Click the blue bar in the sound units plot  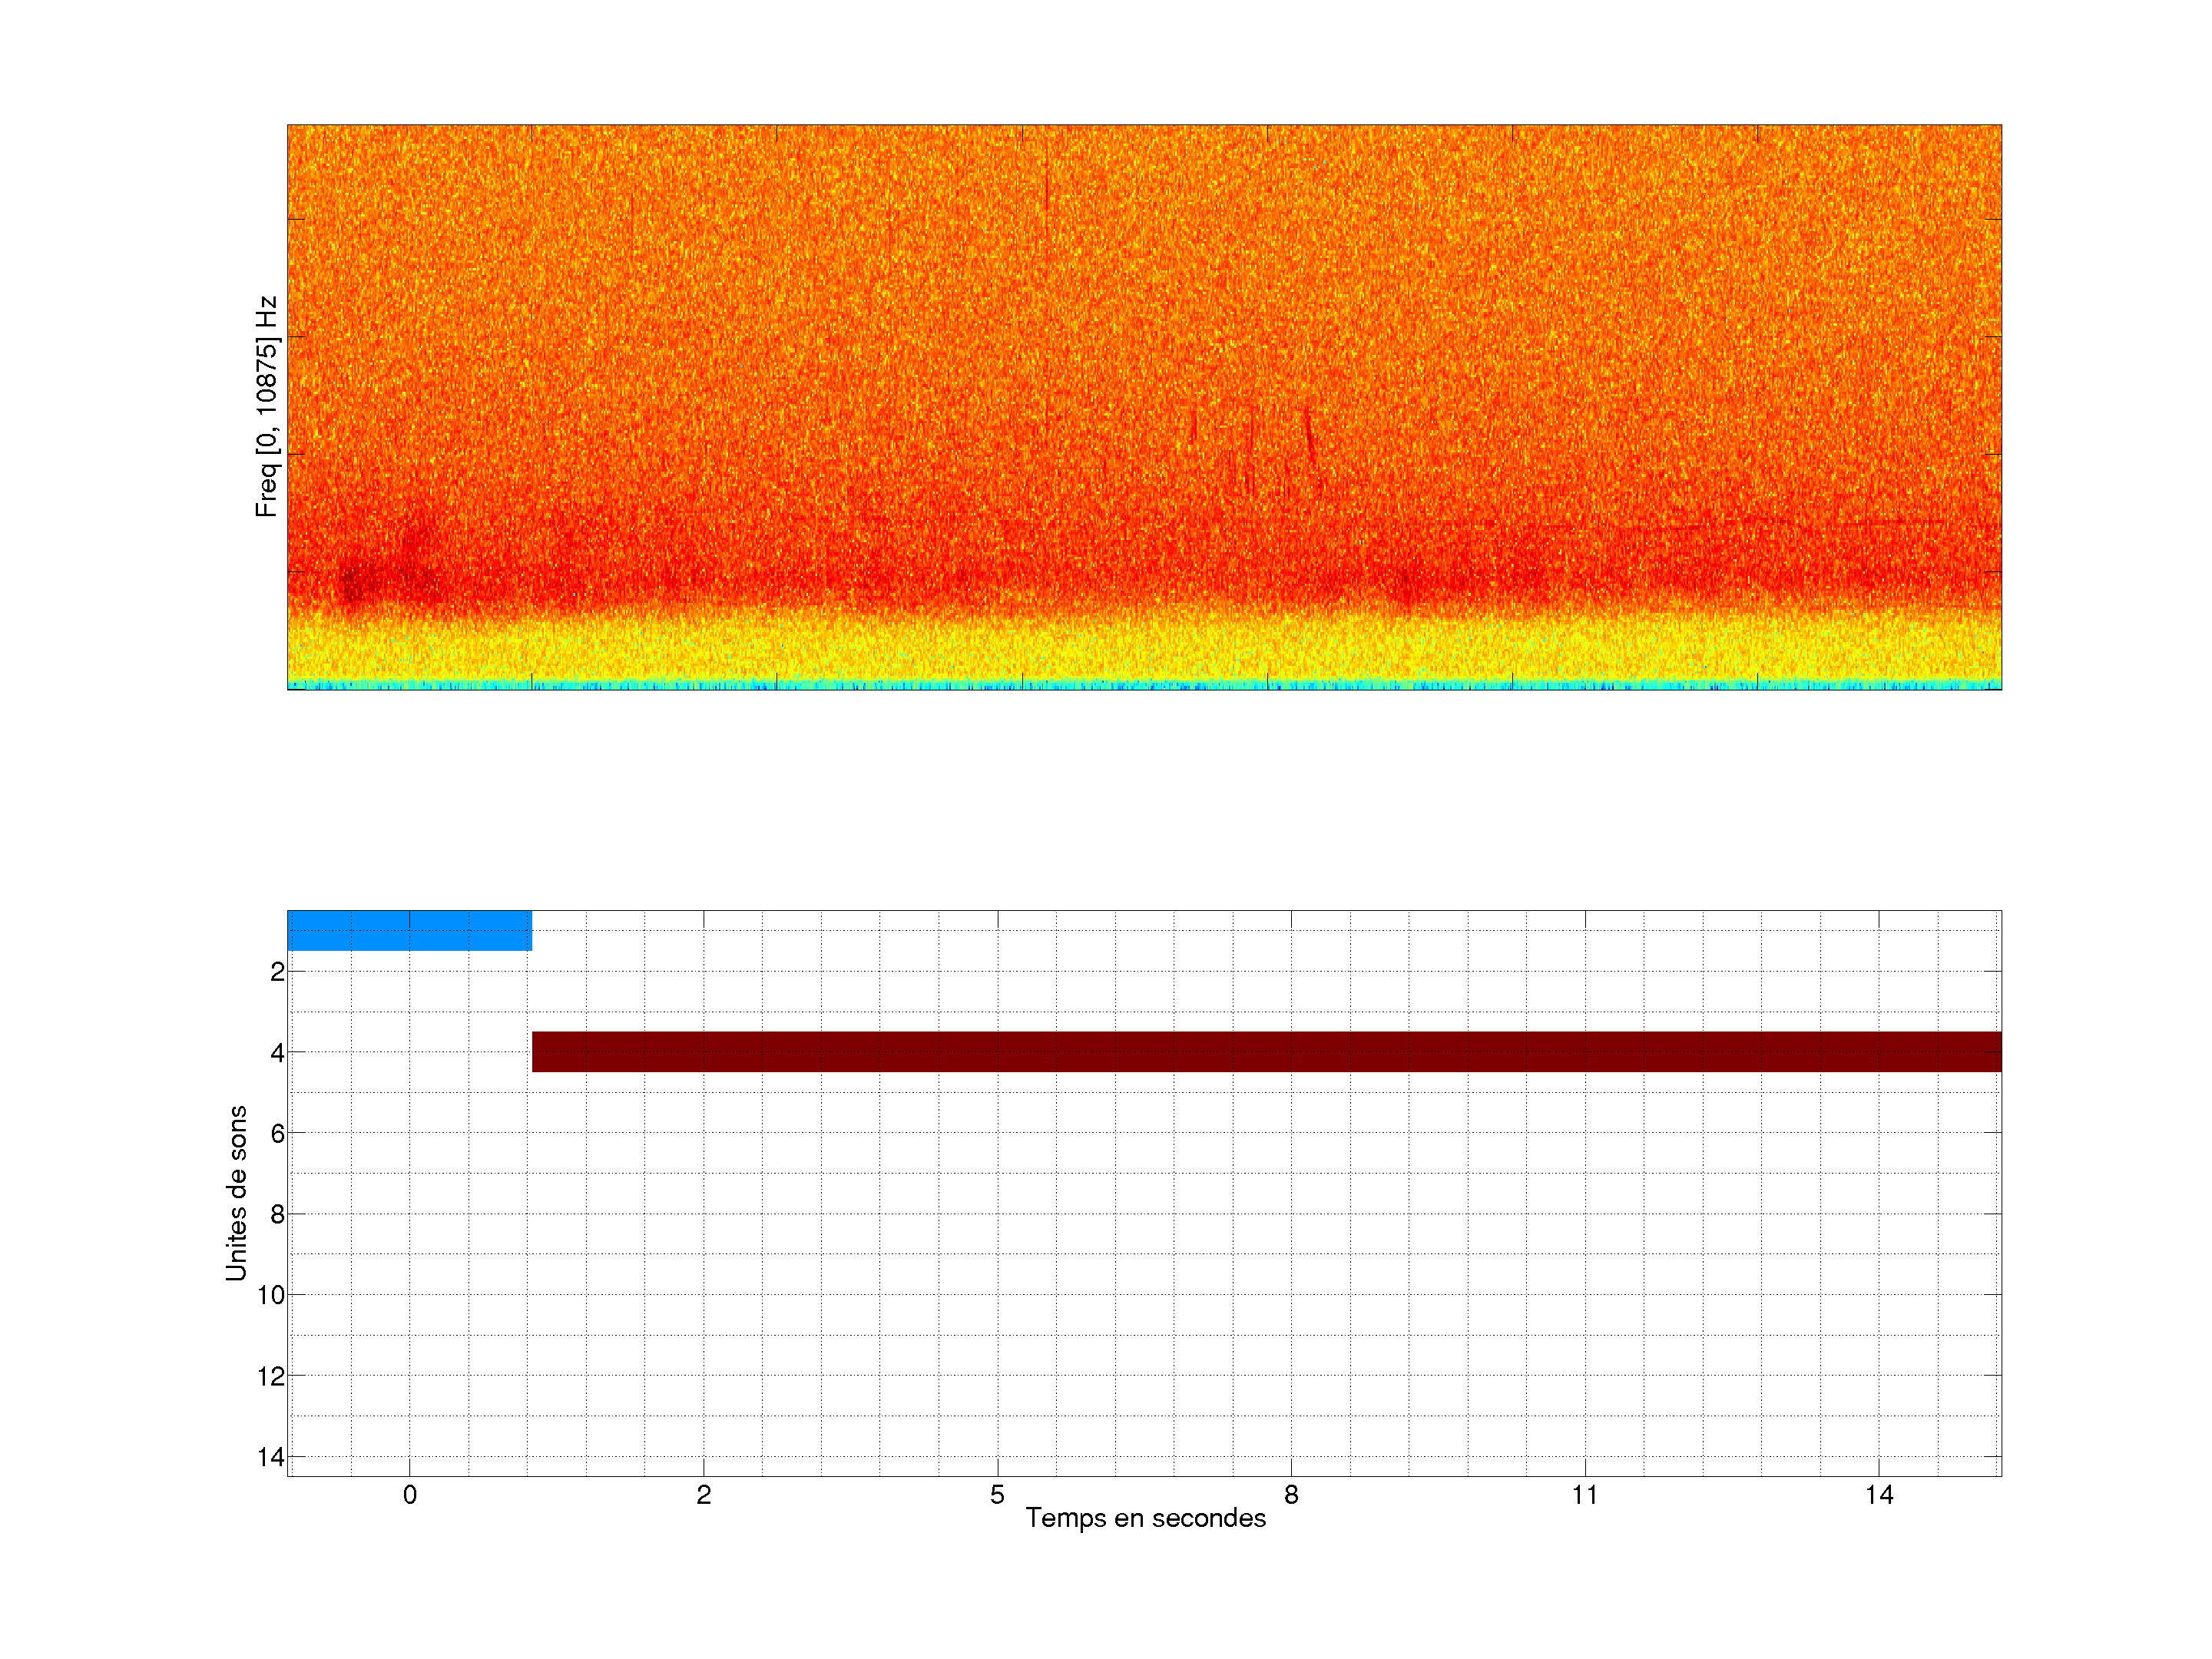click(x=409, y=930)
